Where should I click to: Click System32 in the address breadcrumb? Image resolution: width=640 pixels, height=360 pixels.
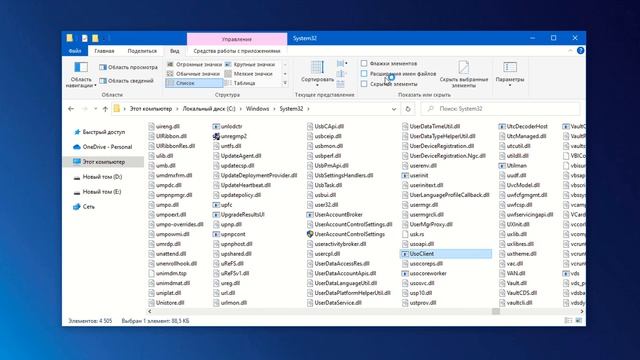pos(291,109)
